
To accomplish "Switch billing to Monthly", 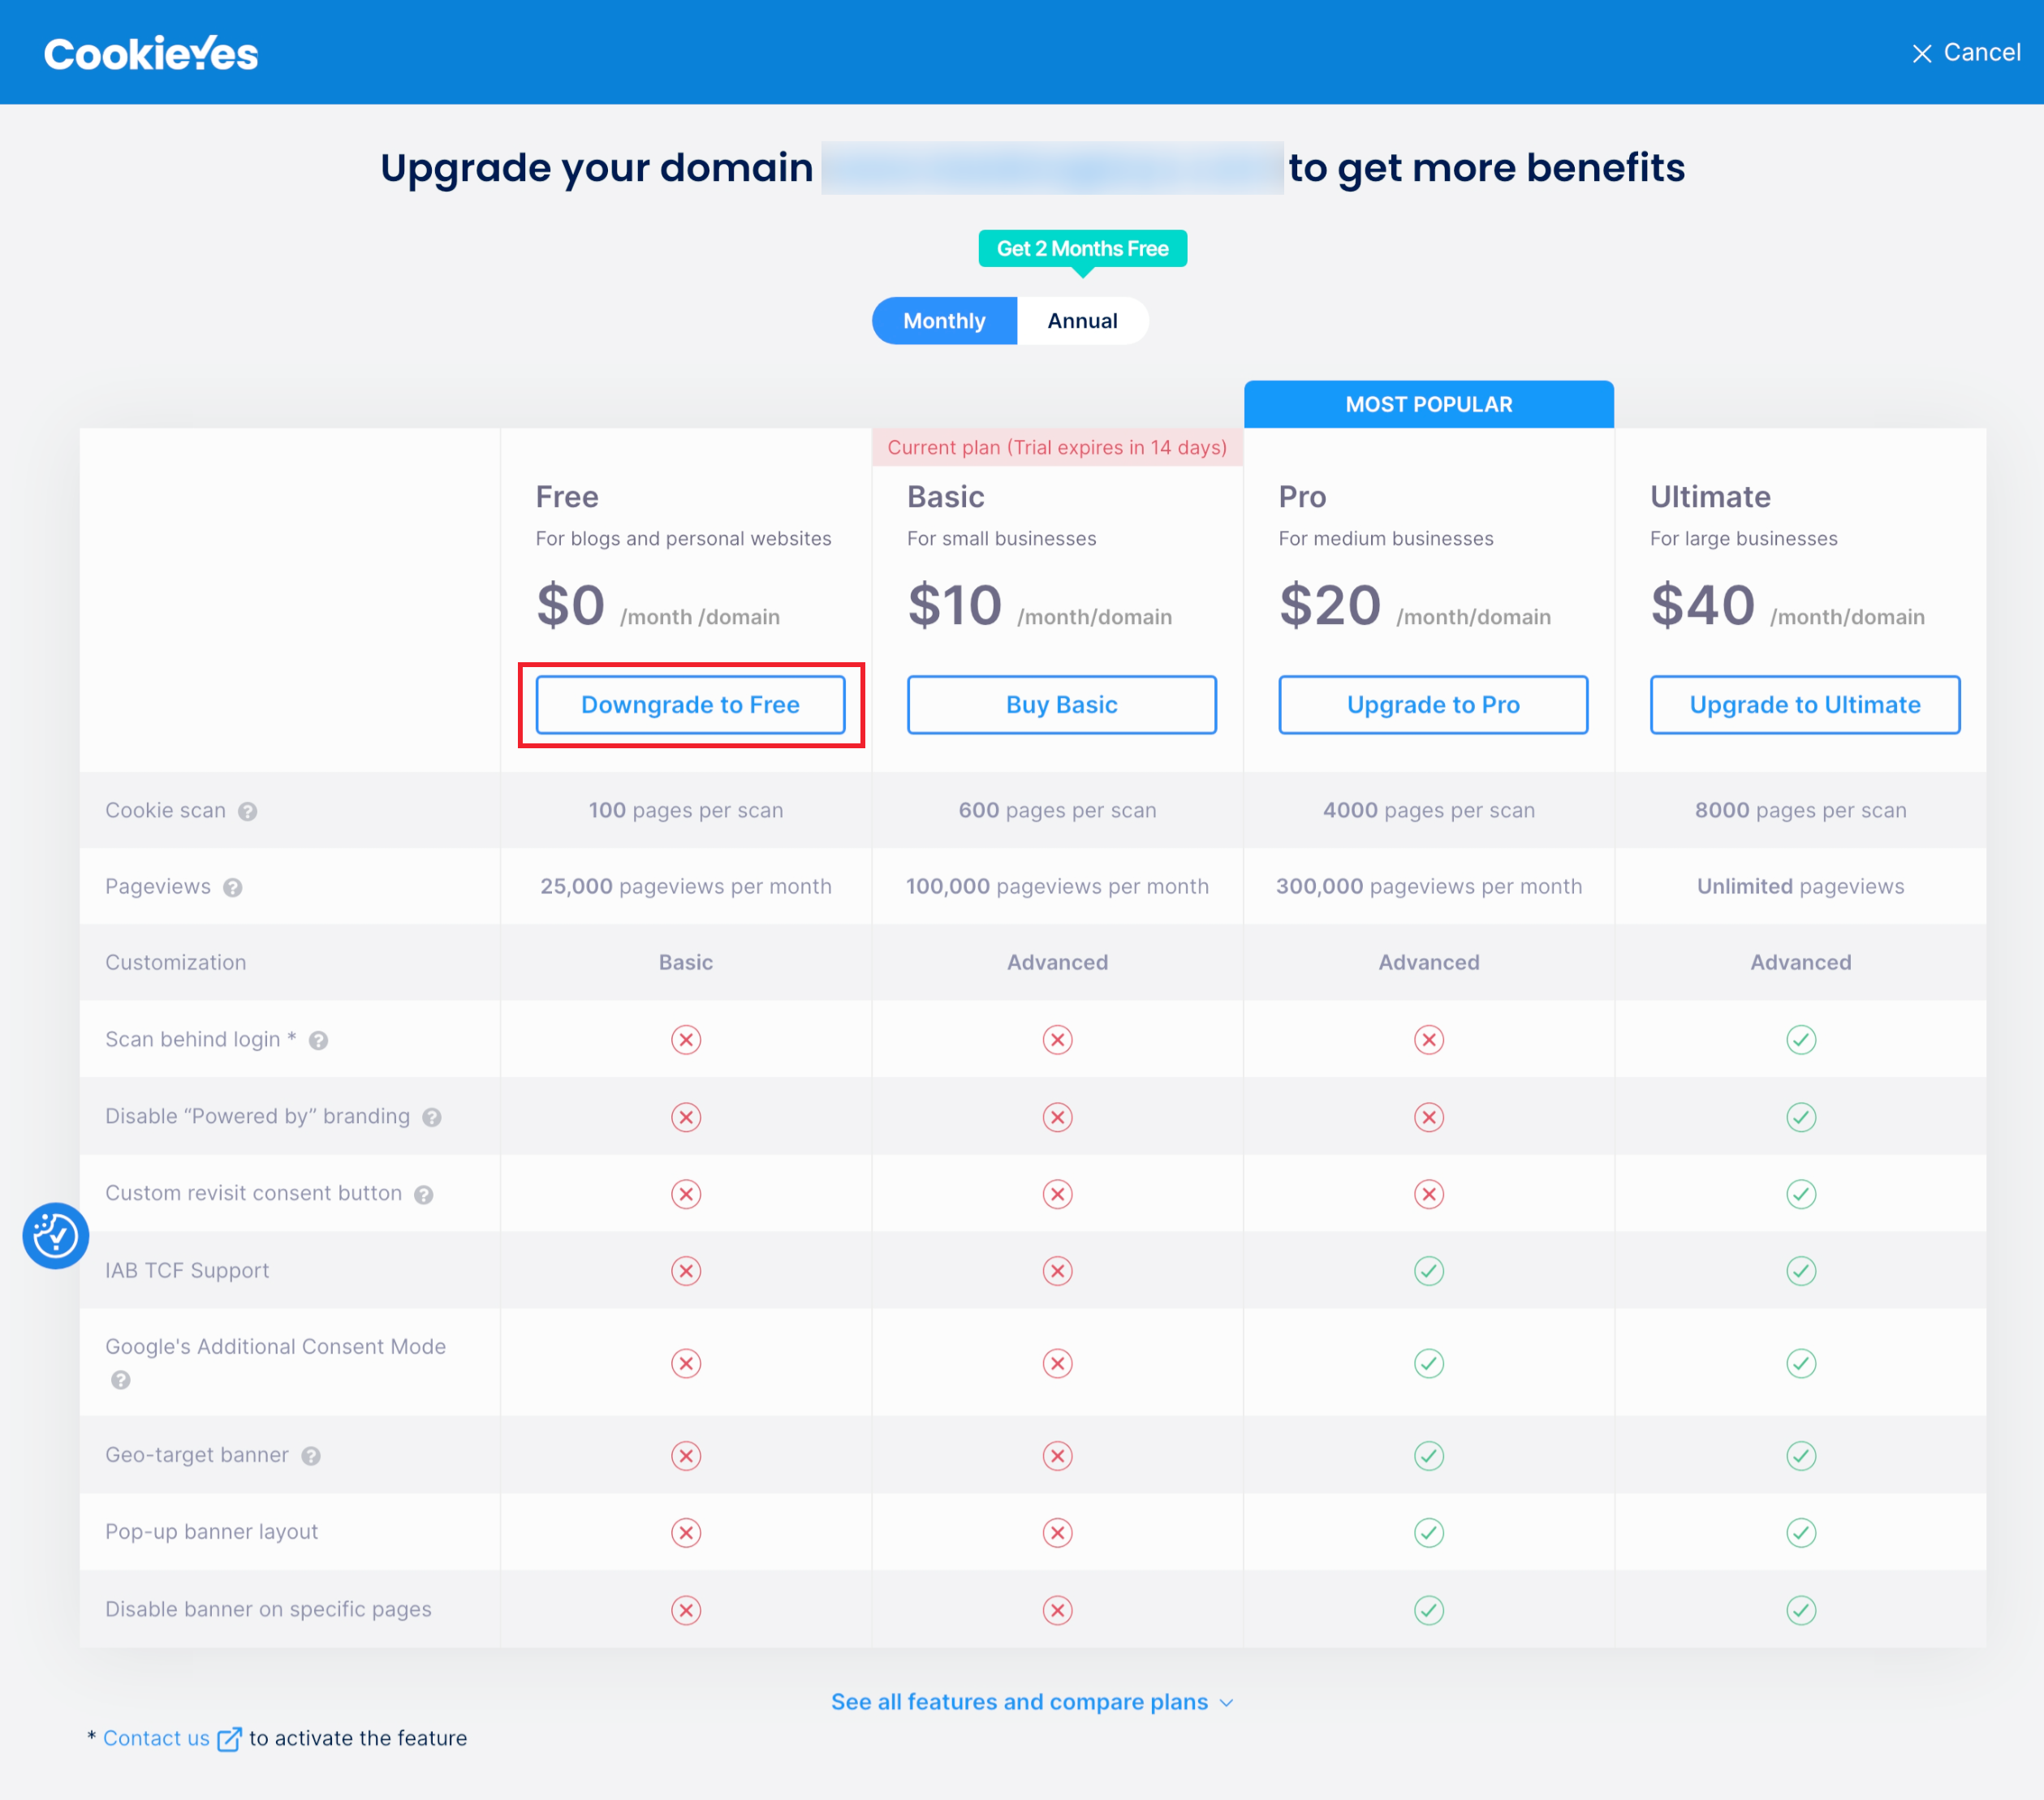I will point(944,321).
